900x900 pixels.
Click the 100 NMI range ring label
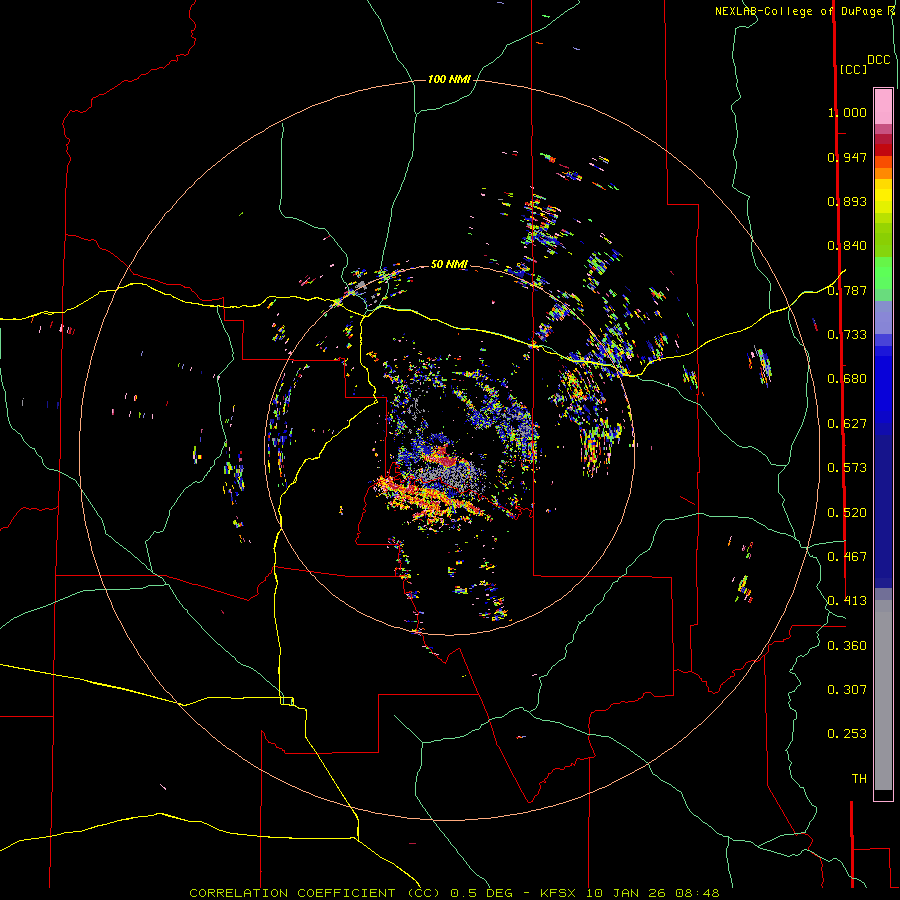[449, 79]
